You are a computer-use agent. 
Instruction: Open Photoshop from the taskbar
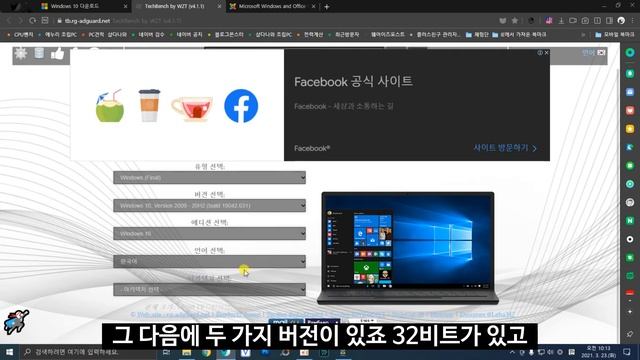[x=265, y=352]
